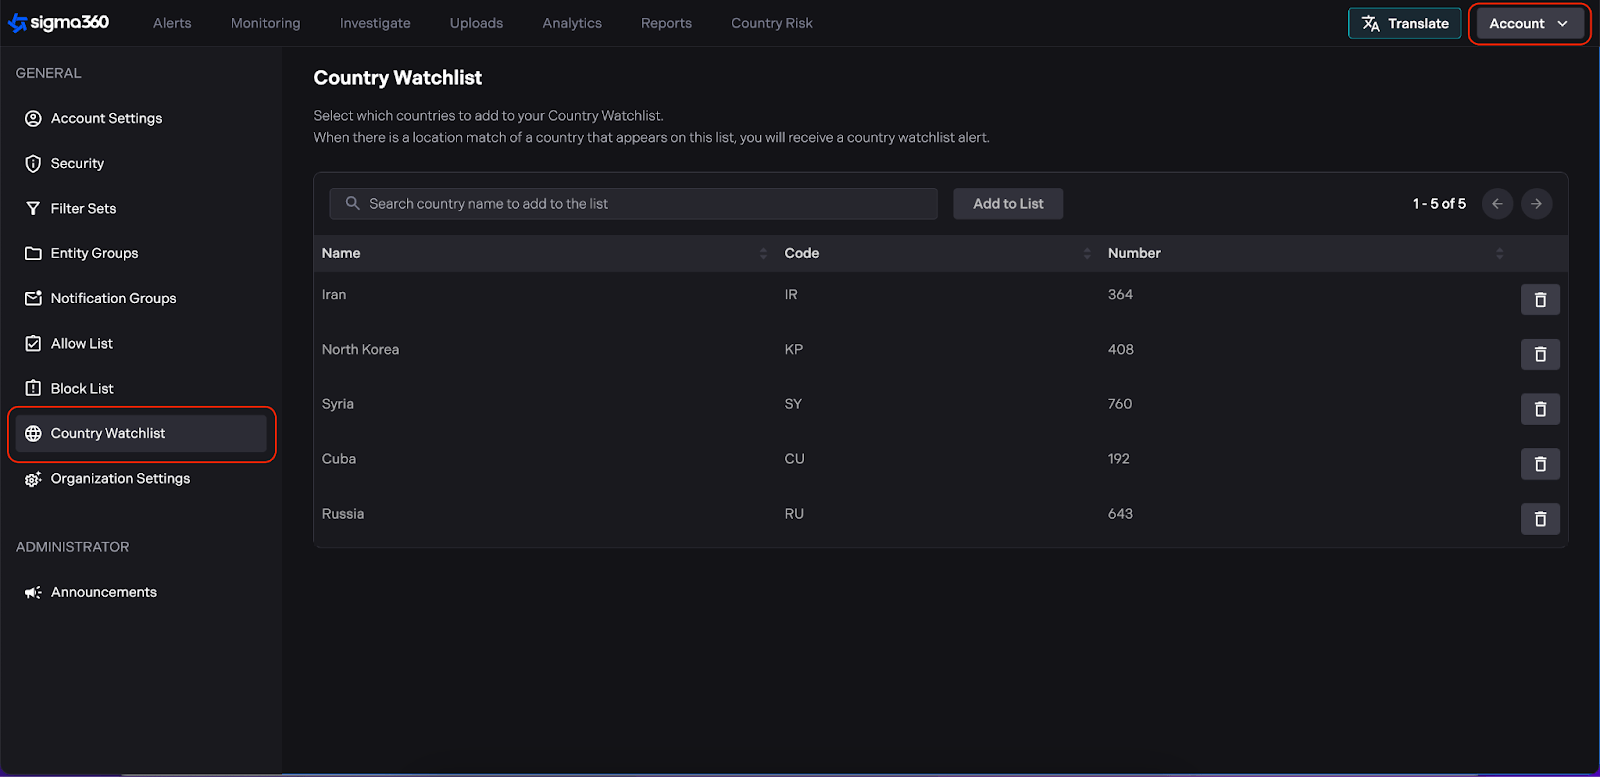Open Security settings in sidebar

pyautogui.click(x=77, y=163)
